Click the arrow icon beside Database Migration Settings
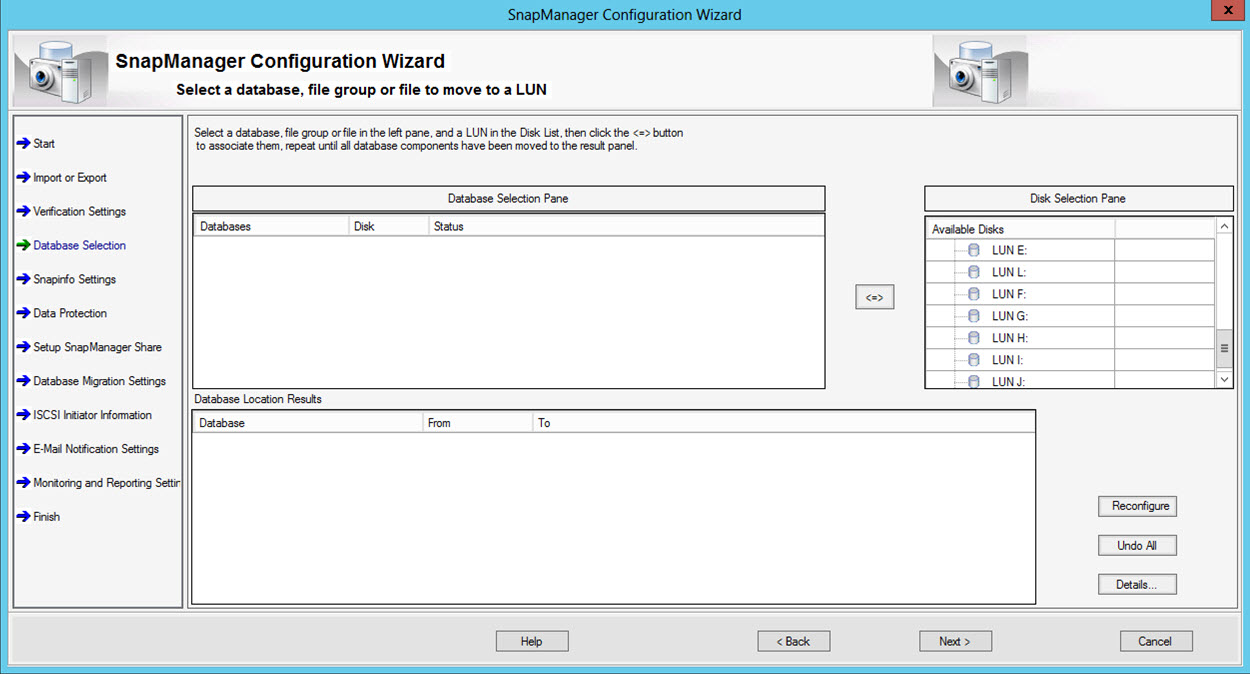The image size is (1250, 674). point(23,382)
